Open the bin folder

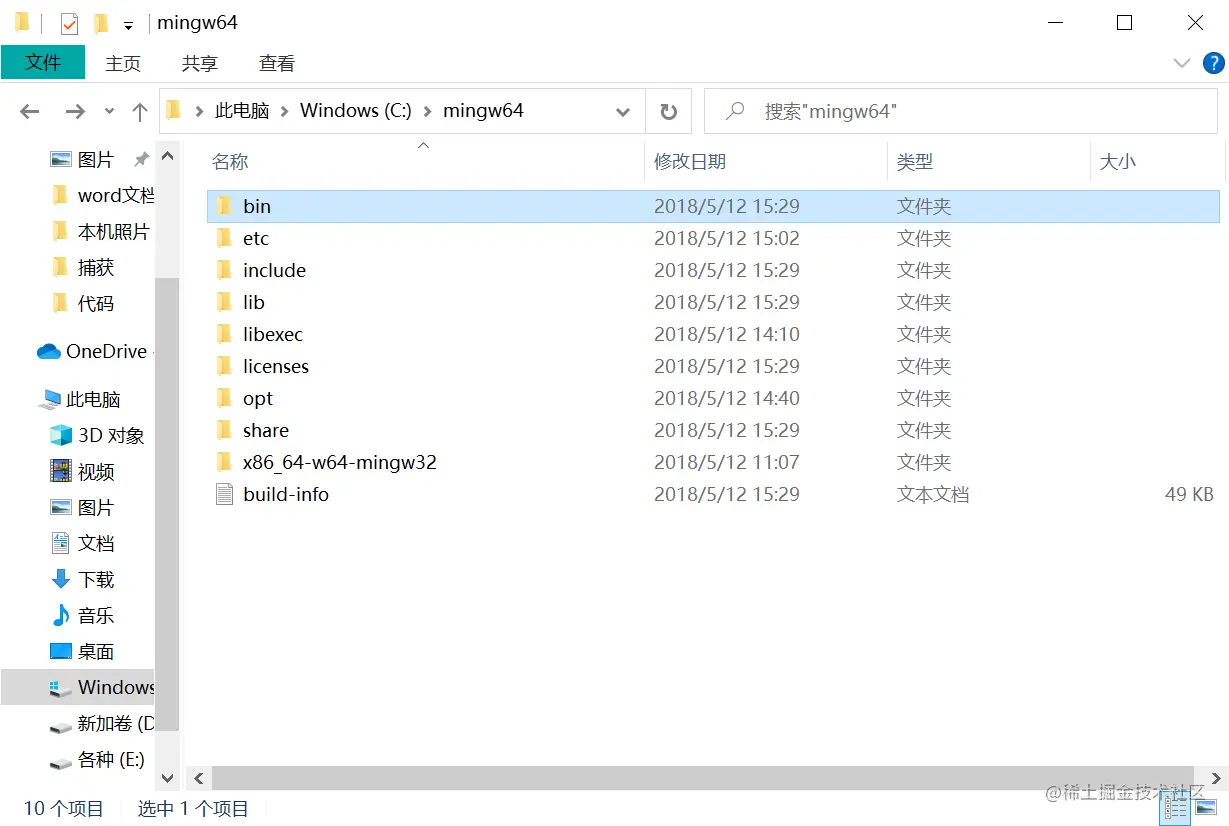[256, 206]
